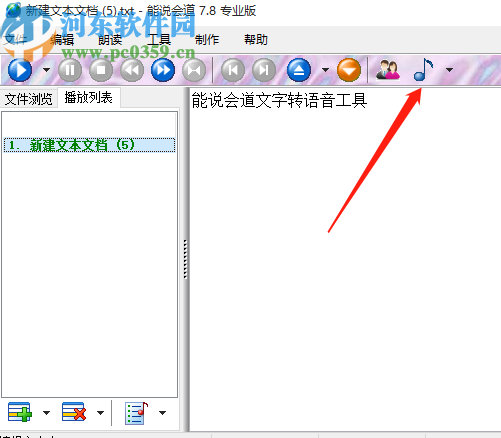Click the grey pause button

70,70
